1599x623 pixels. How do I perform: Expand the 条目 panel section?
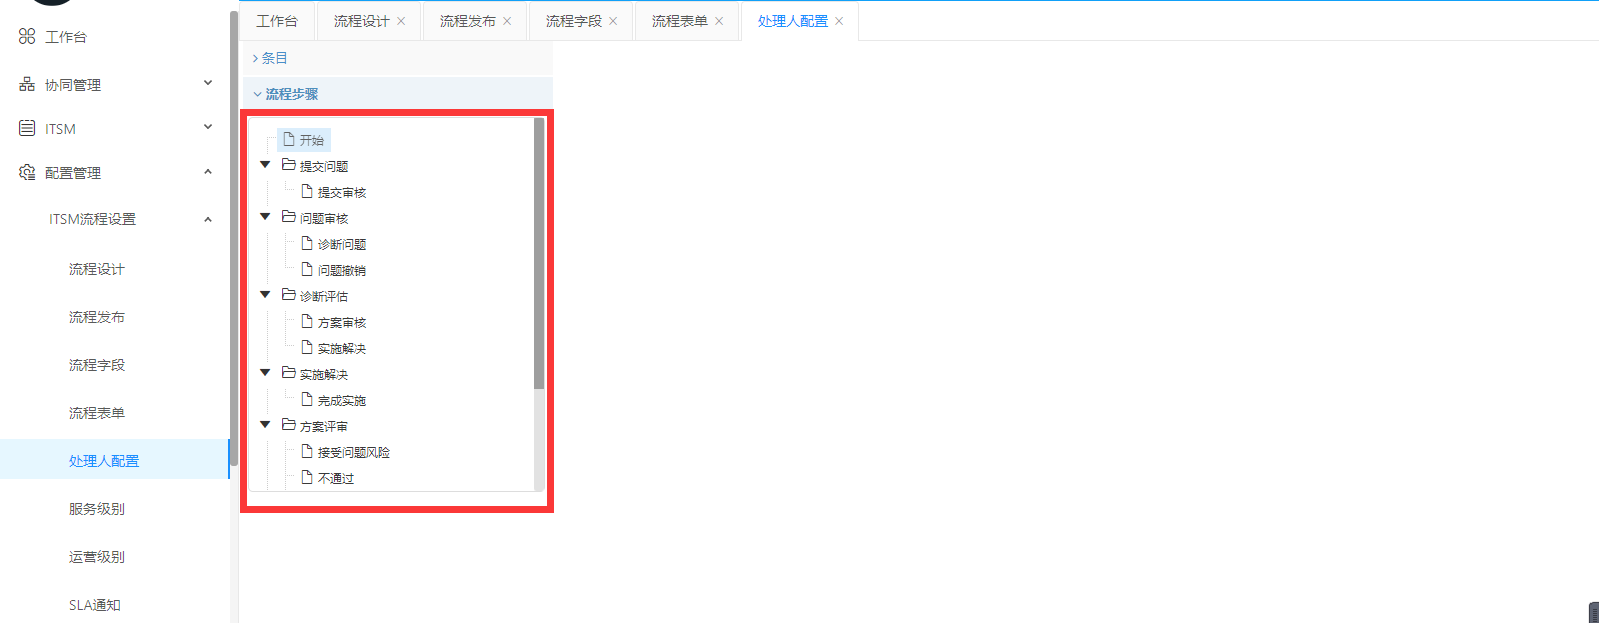(x=270, y=58)
